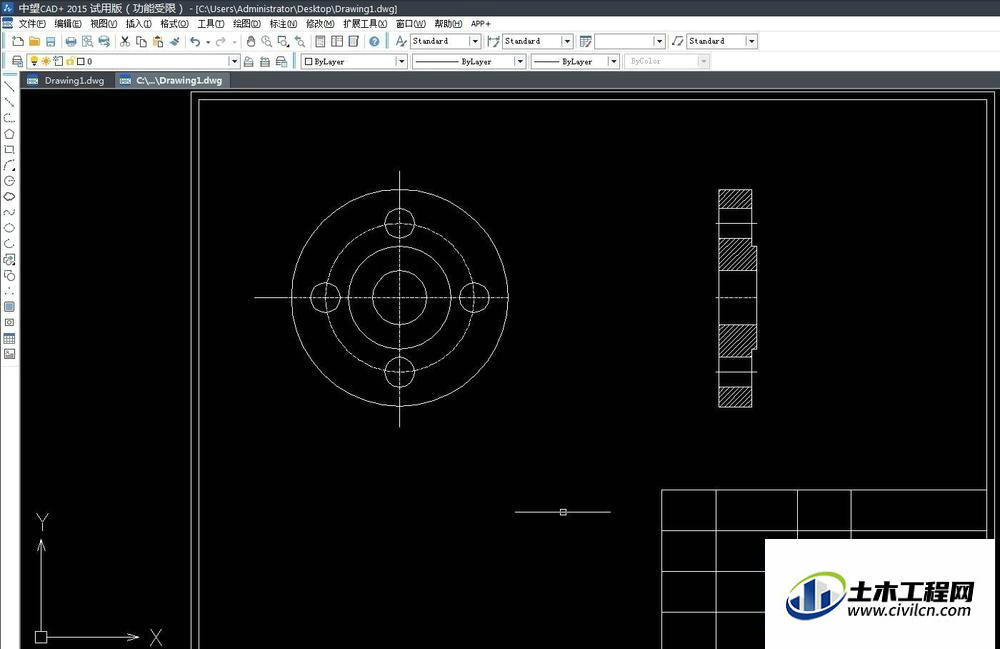The width and height of the screenshot is (1000, 649).
Task: Click the Paste clipboard icon
Action: (x=158, y=41)
